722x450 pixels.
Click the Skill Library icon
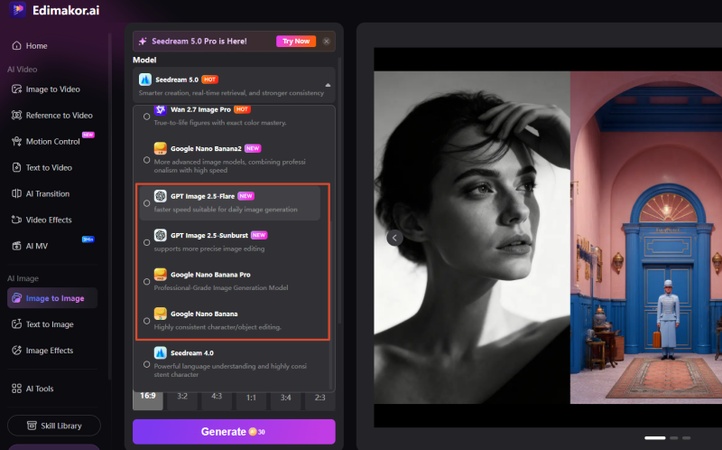pos(32,426)
